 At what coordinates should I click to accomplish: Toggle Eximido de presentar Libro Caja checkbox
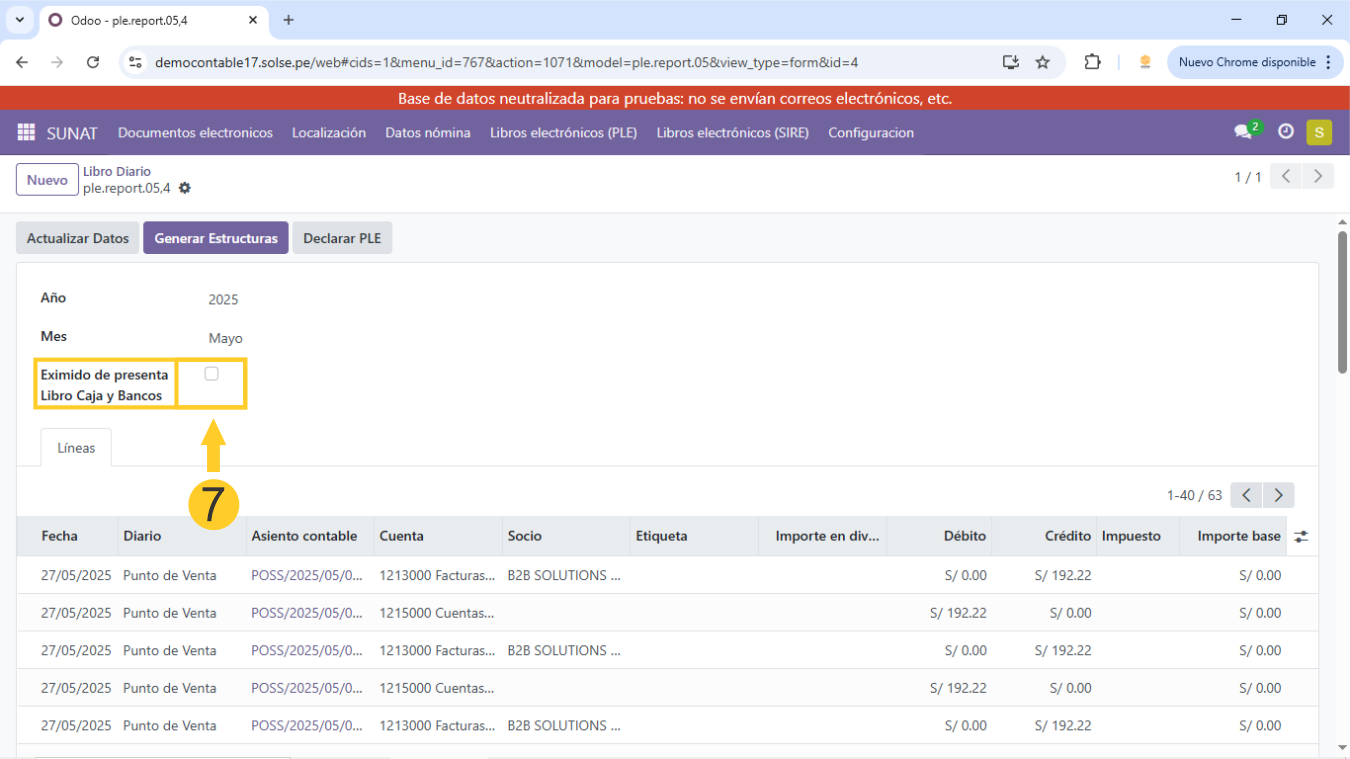tap(211, 374)
